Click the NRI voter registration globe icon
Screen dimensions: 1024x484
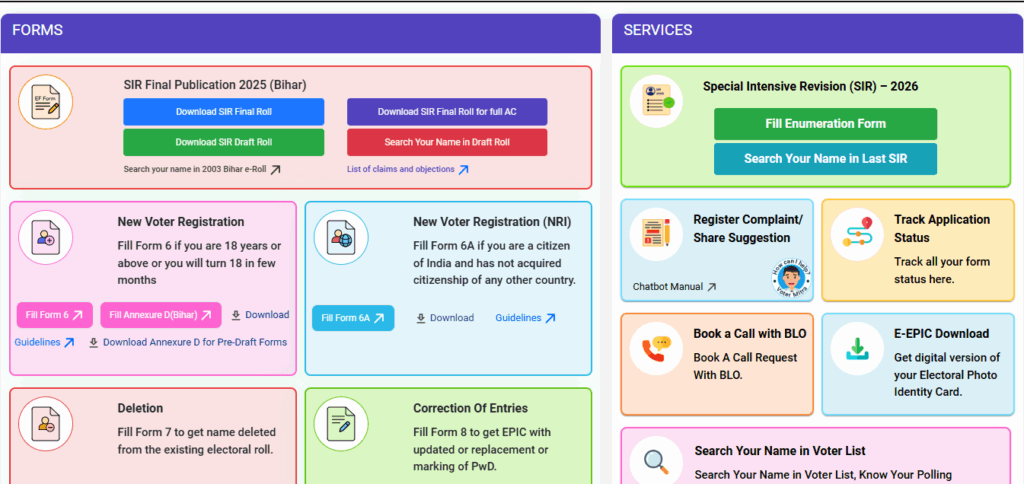coord(341,238)
